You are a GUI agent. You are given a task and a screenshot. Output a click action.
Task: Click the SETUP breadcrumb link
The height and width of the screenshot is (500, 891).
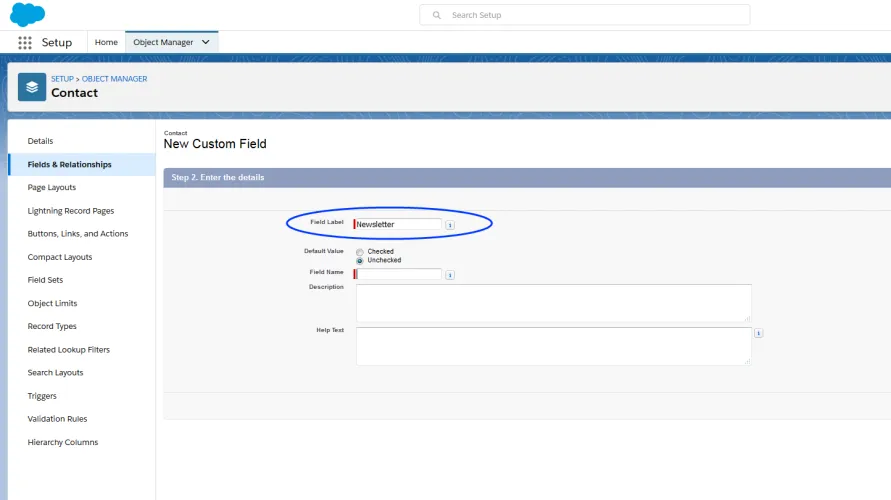pyautogui.click(x=63, y=79)
